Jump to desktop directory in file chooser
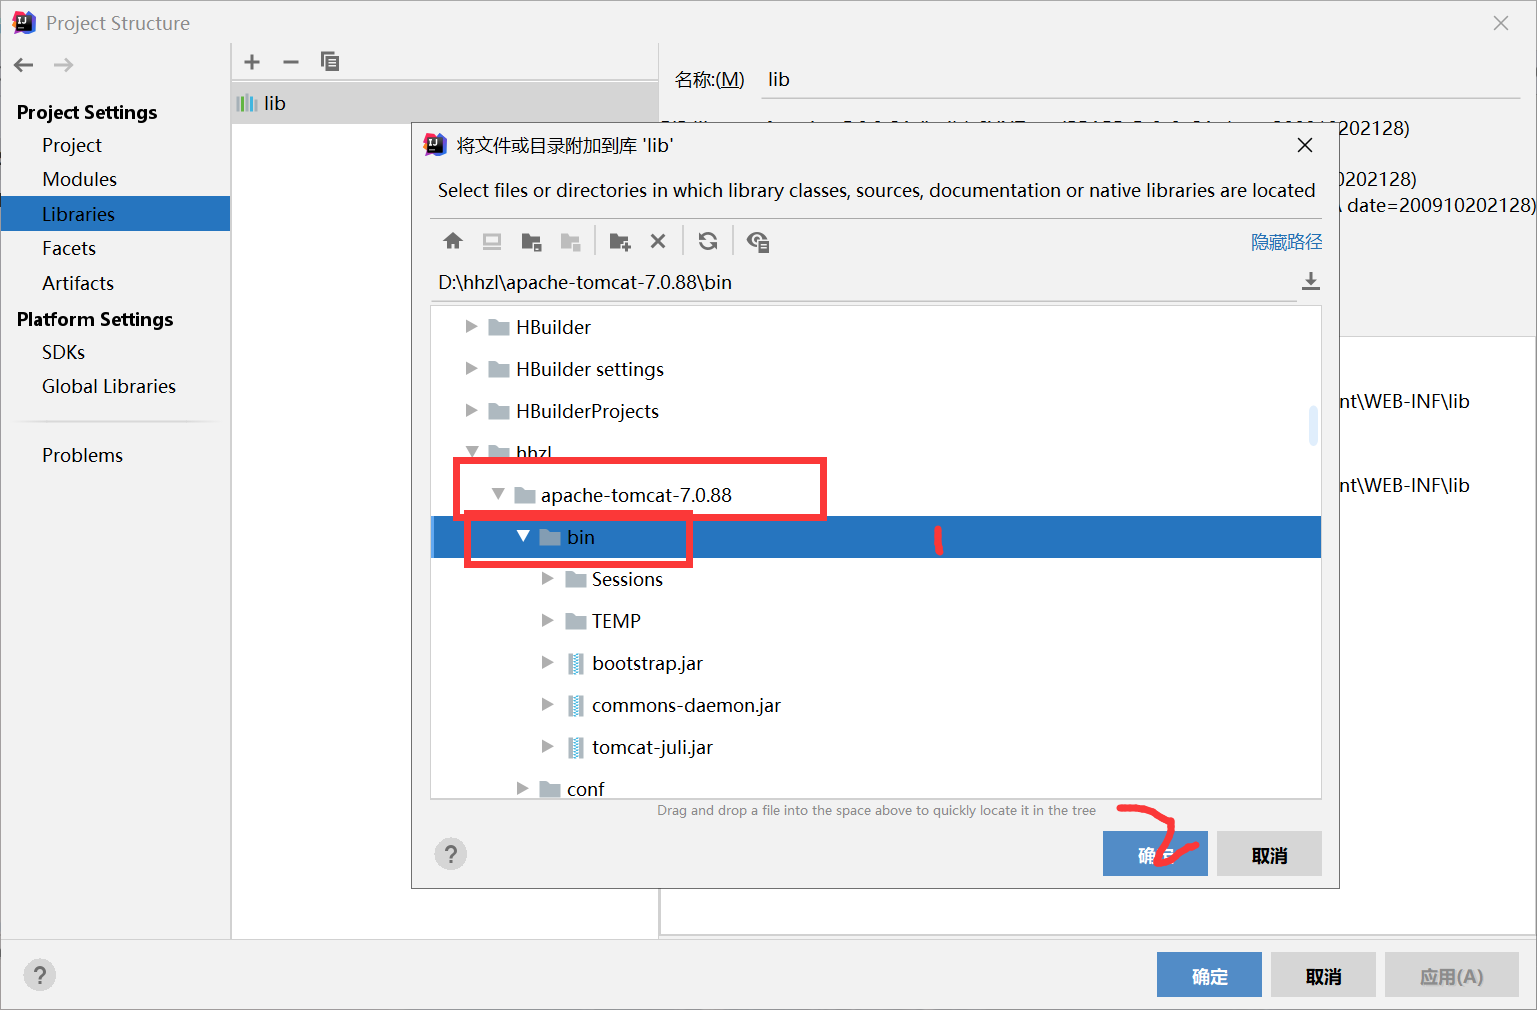 pyautogui.click(x=492, y=241)
